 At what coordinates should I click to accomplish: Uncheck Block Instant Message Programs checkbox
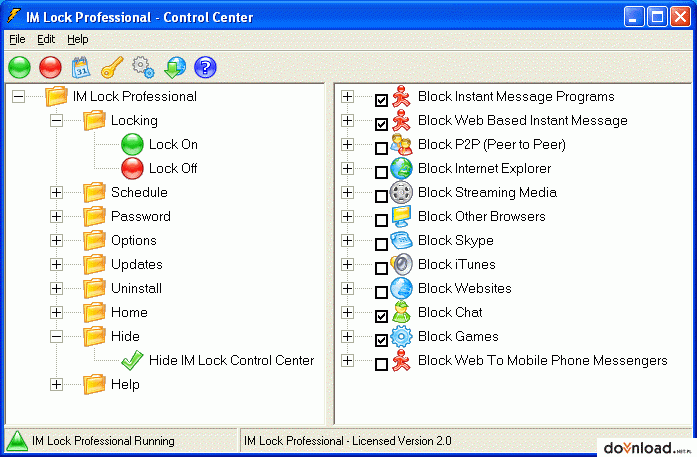381,100
